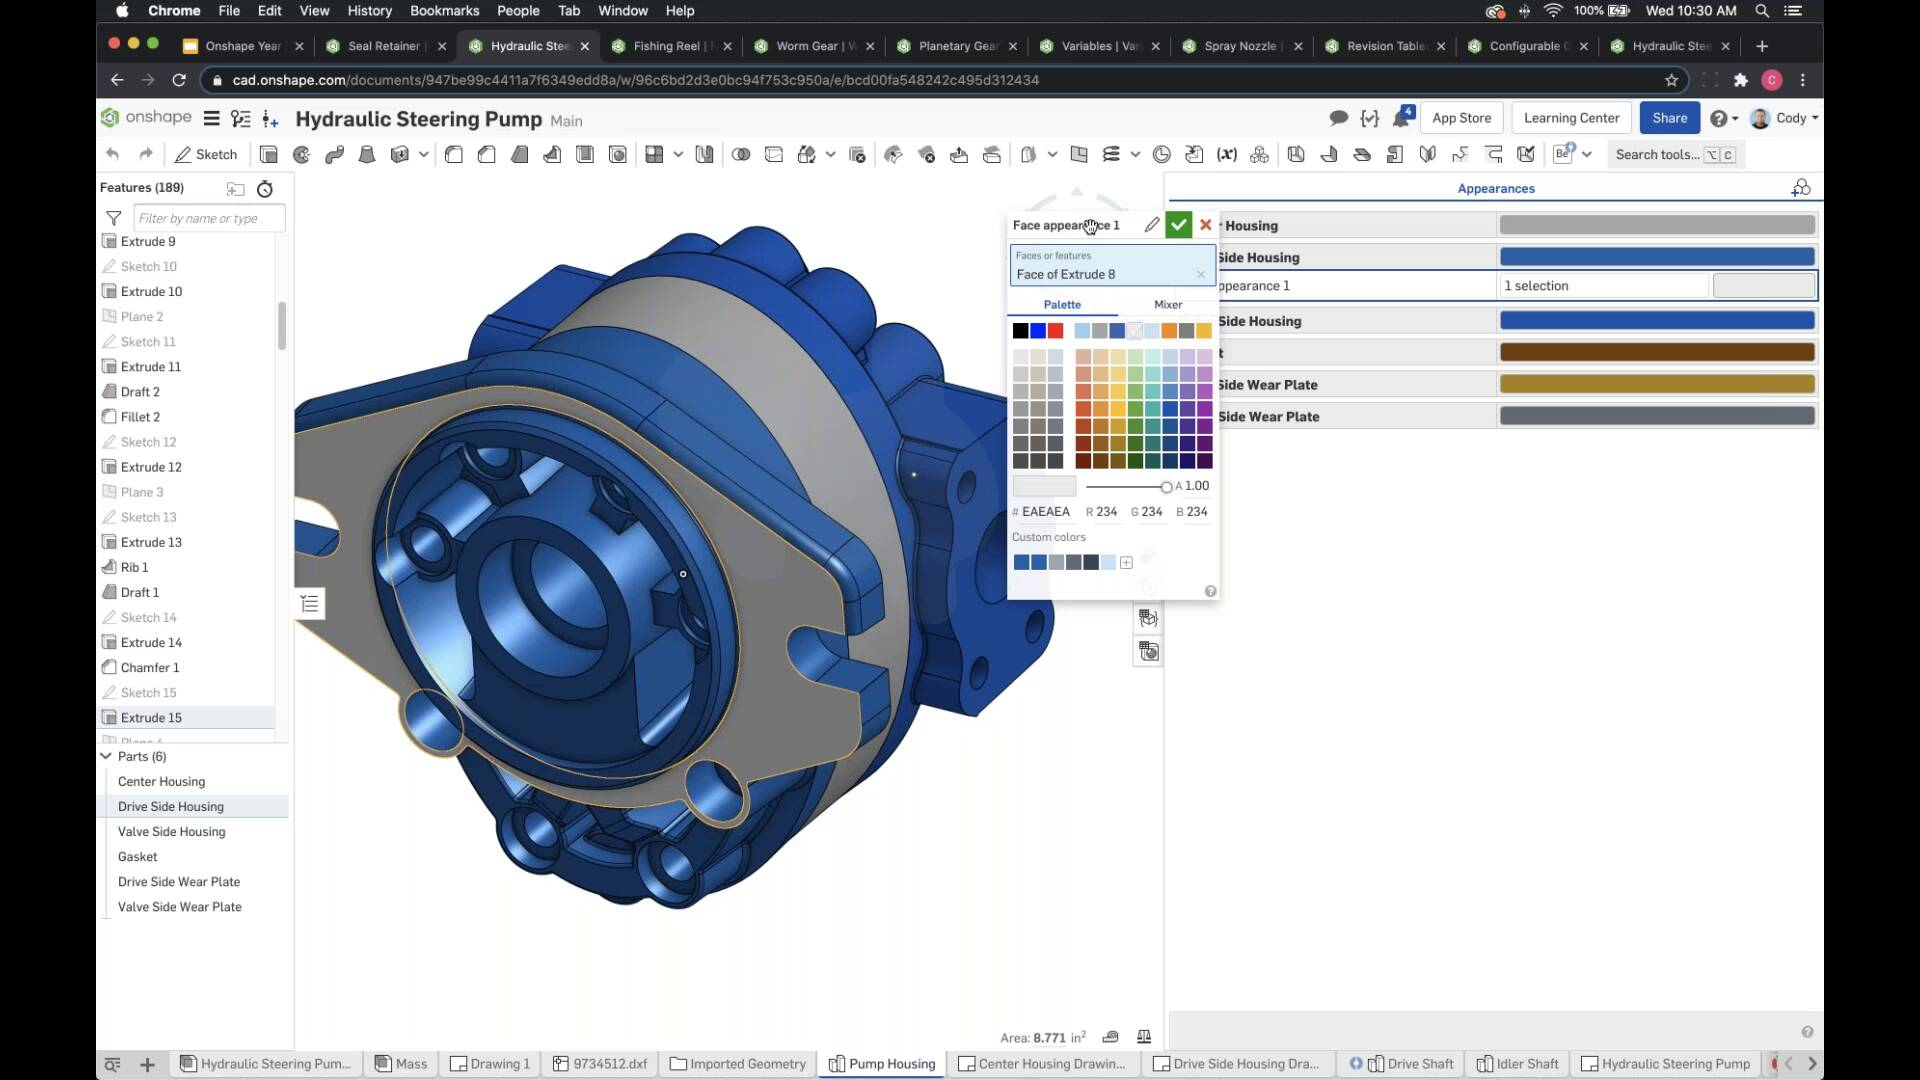Click the Share button
The height and width of the screenshot is (1080, 1920).
point(1669,118)
